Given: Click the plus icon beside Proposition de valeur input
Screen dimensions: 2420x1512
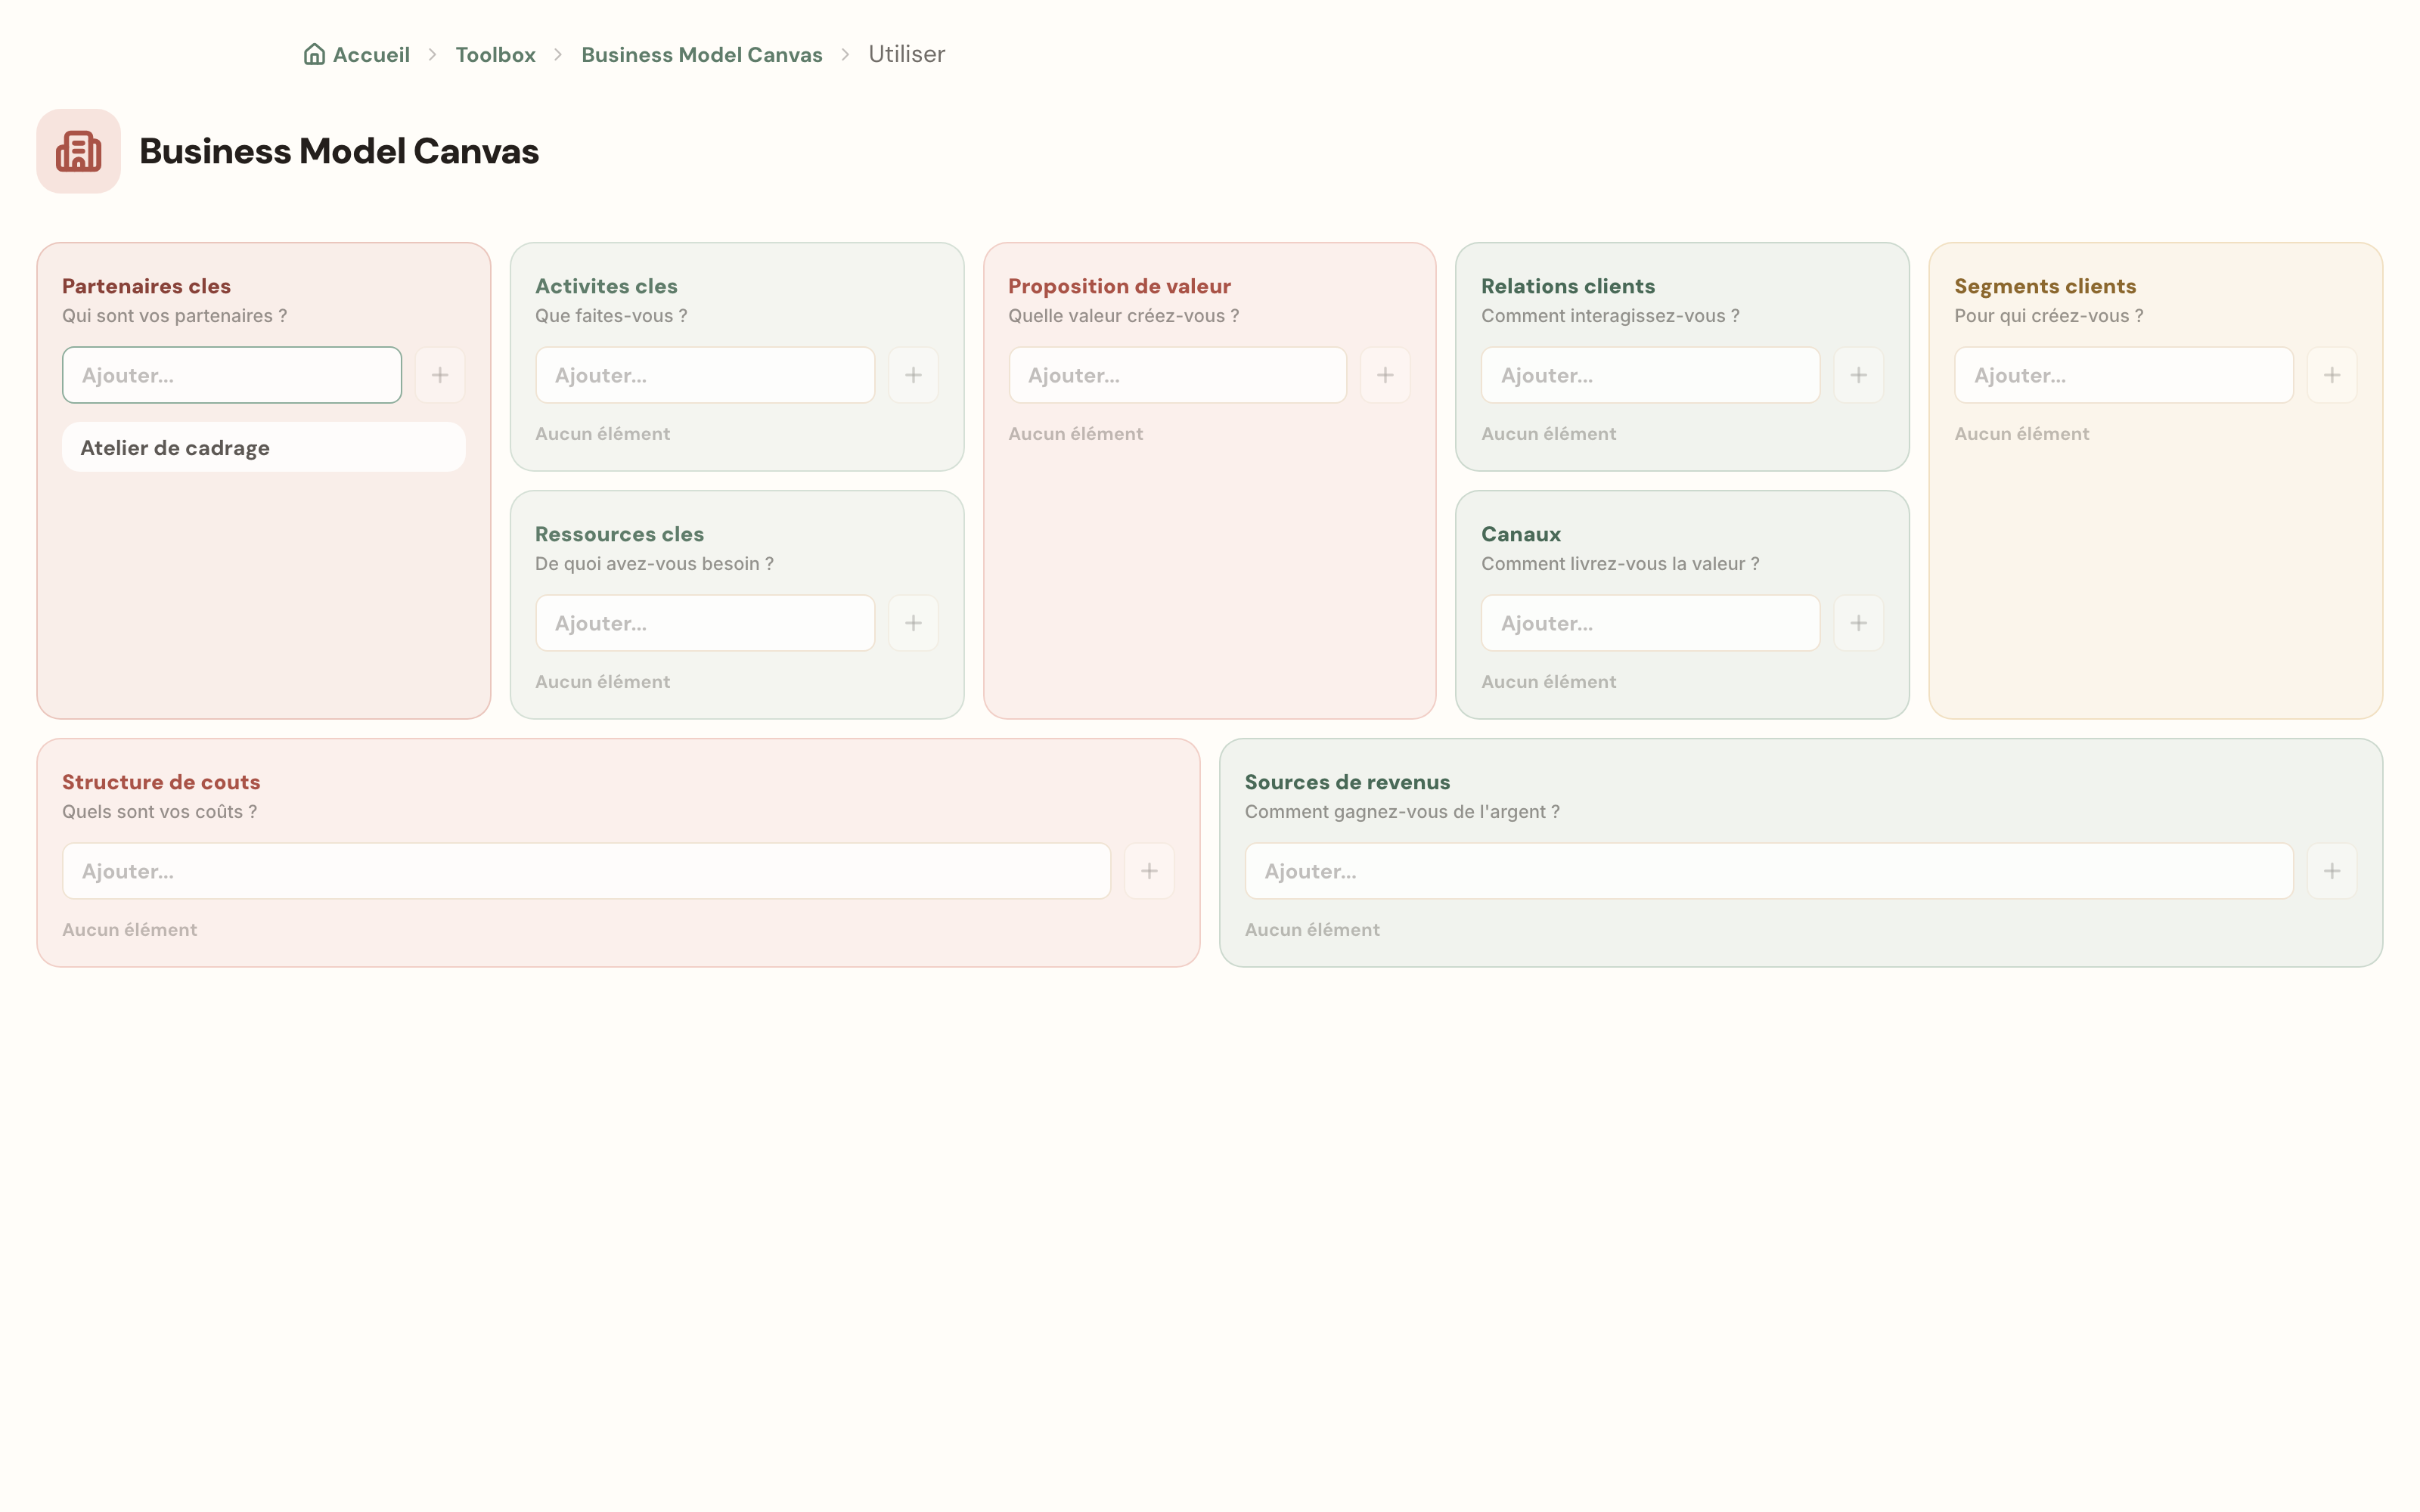Looking at the screenshot, I should click(1385, 375).
